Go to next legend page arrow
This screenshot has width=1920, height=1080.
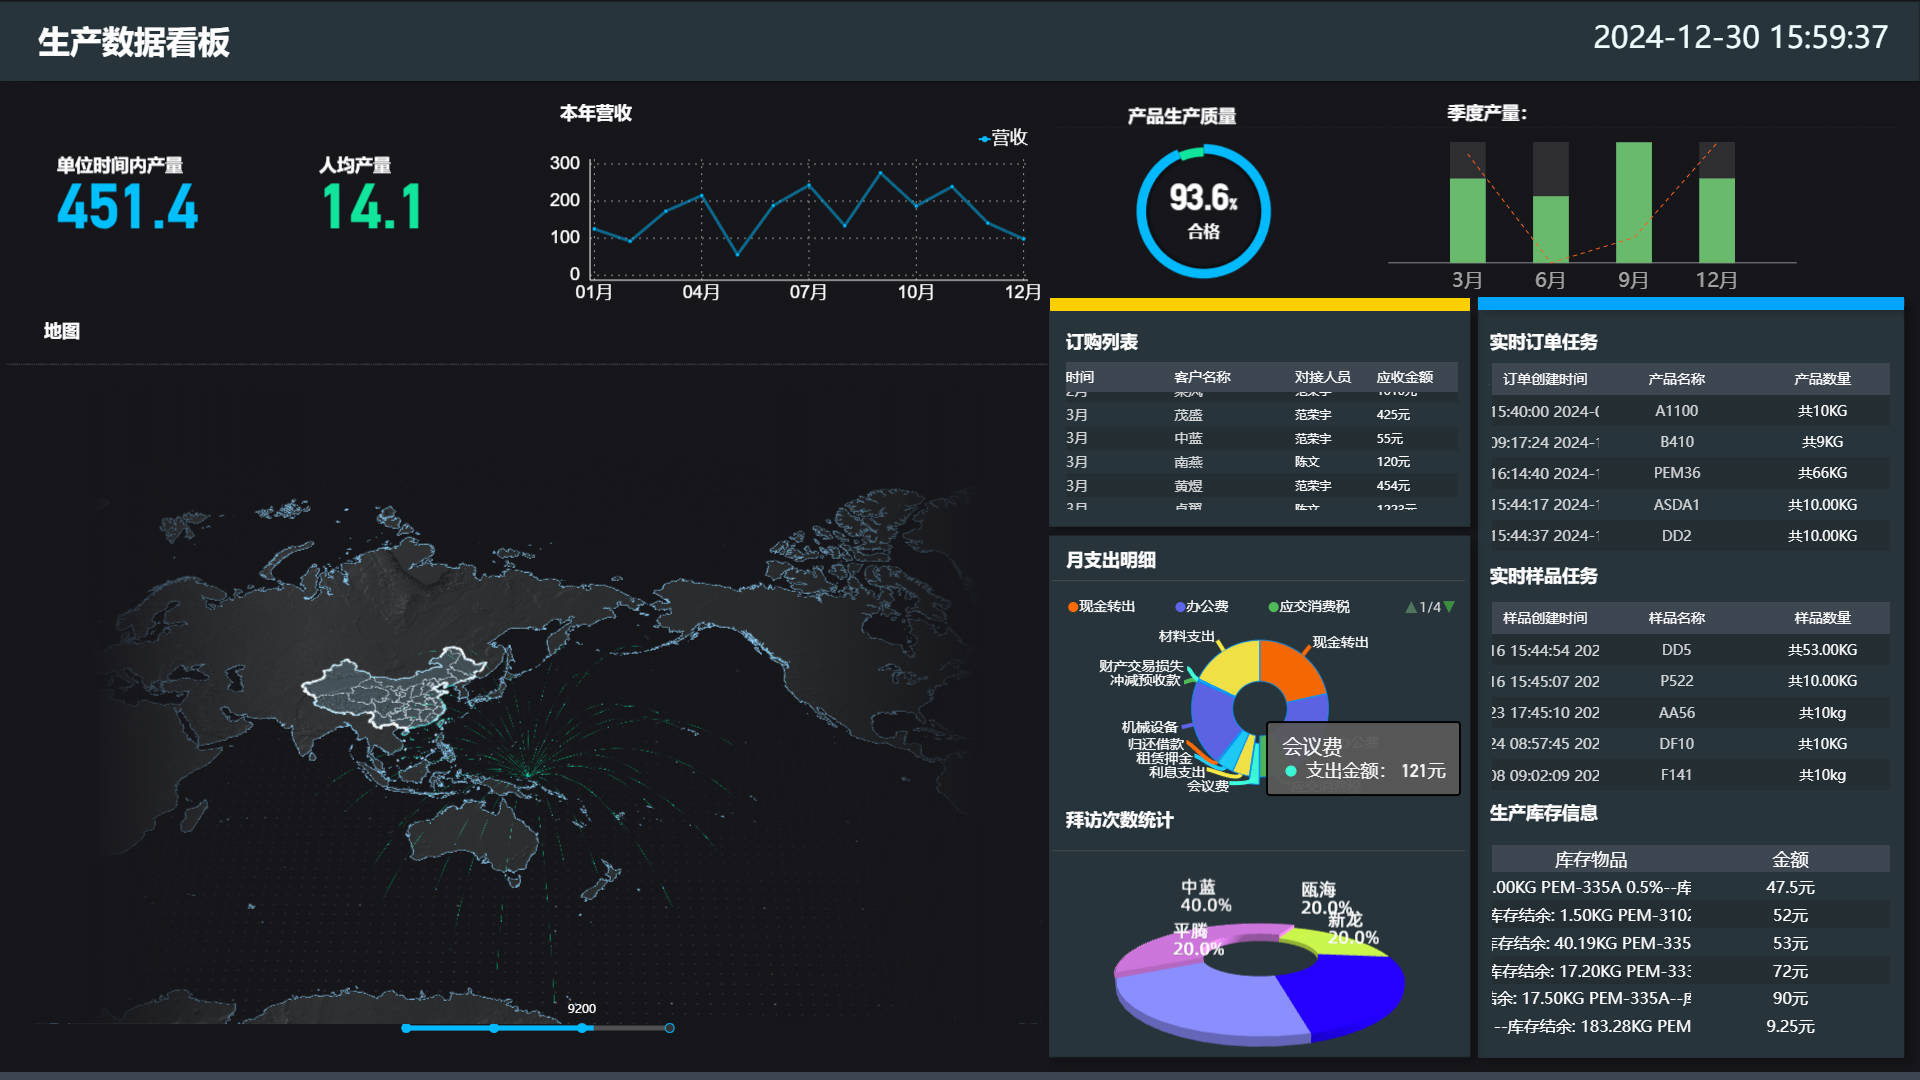coord(1449,607)
